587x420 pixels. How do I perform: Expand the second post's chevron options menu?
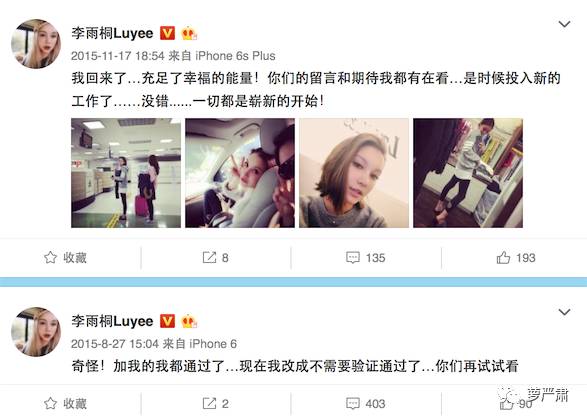564,312
